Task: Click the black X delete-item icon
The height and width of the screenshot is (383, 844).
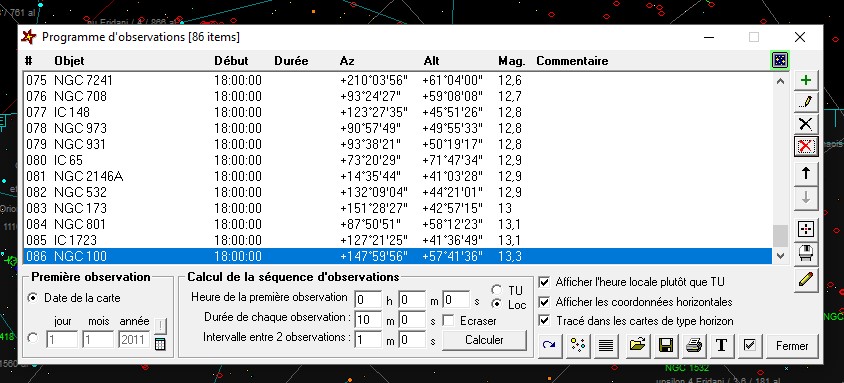Action: (x=806, y=124)
